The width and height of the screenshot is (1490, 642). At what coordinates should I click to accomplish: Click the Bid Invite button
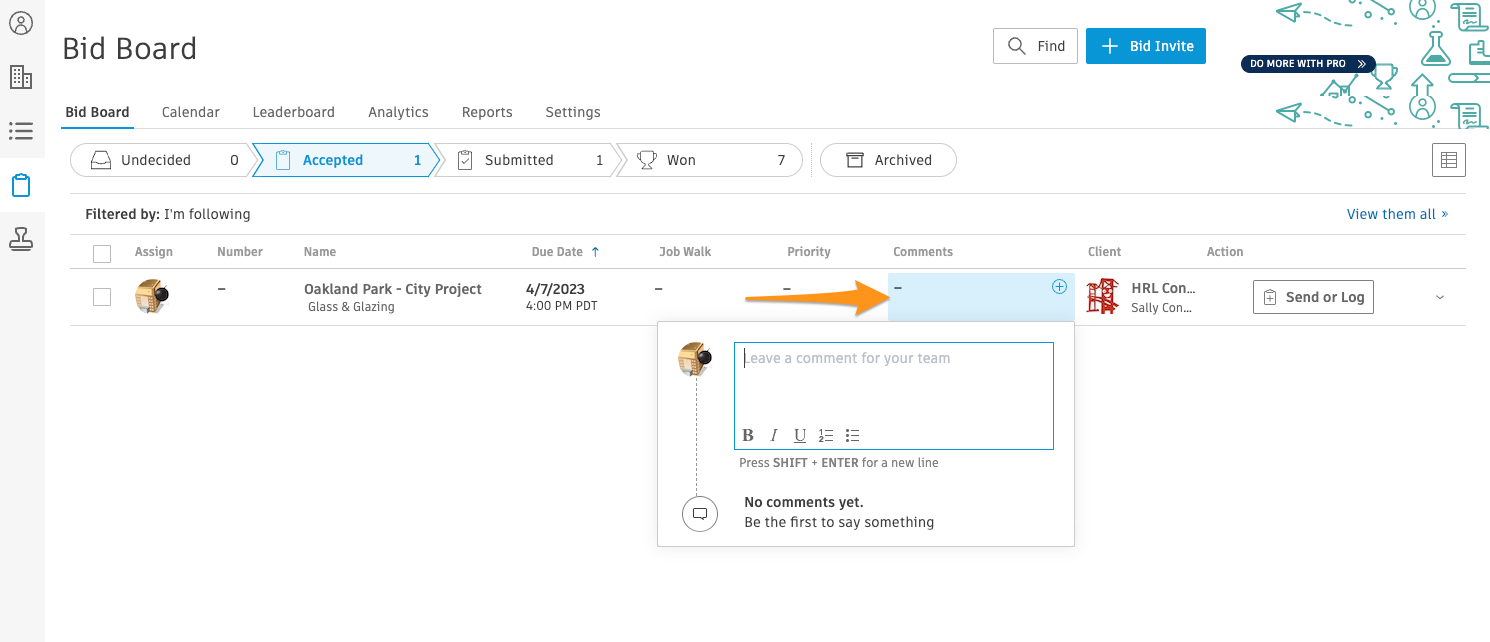pos(1146,46)
